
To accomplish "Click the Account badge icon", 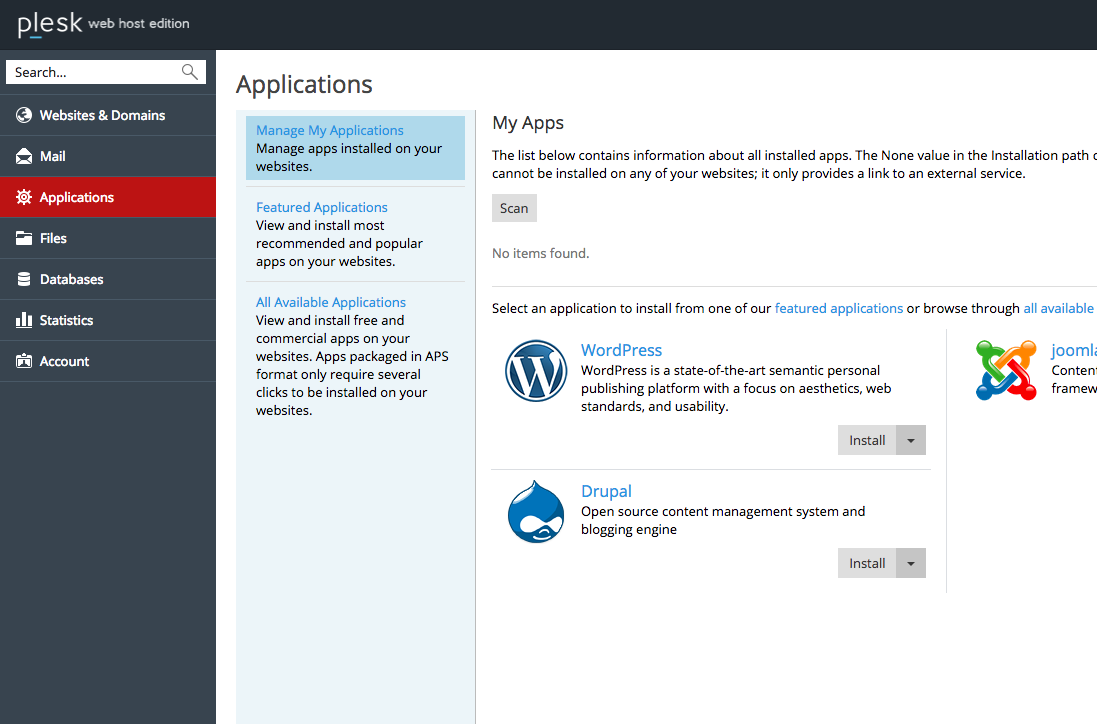I will (24, 361).
